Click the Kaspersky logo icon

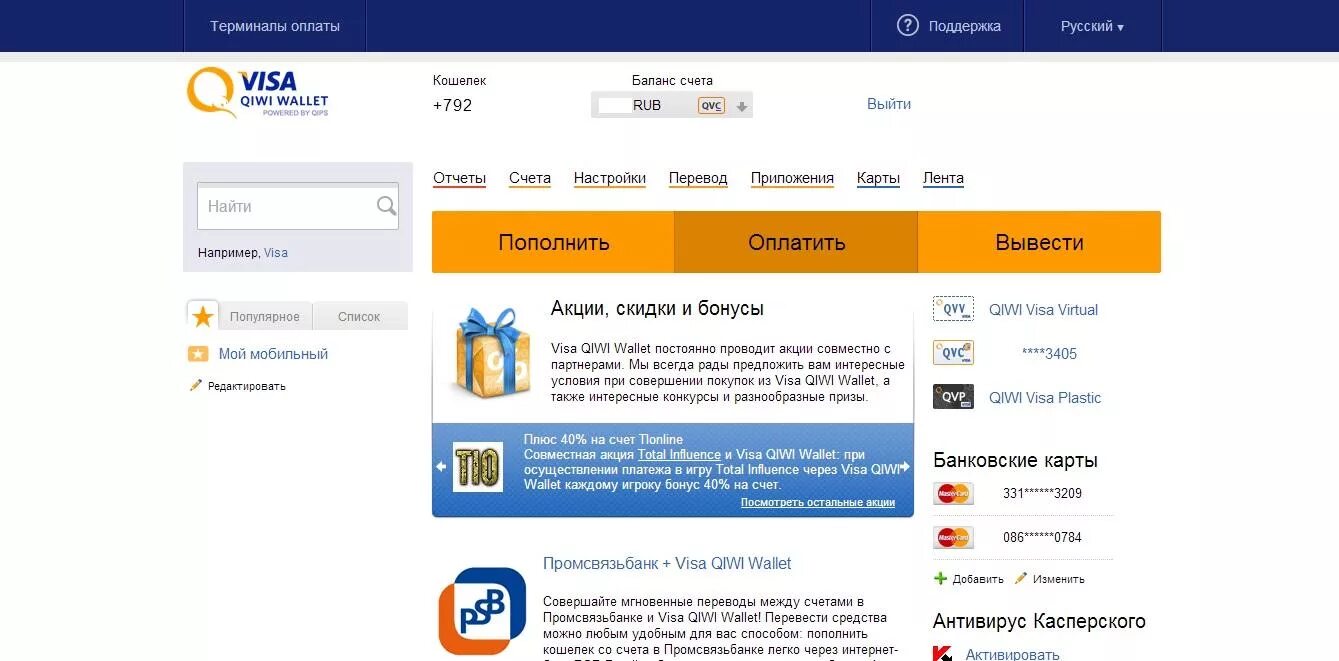942,654
